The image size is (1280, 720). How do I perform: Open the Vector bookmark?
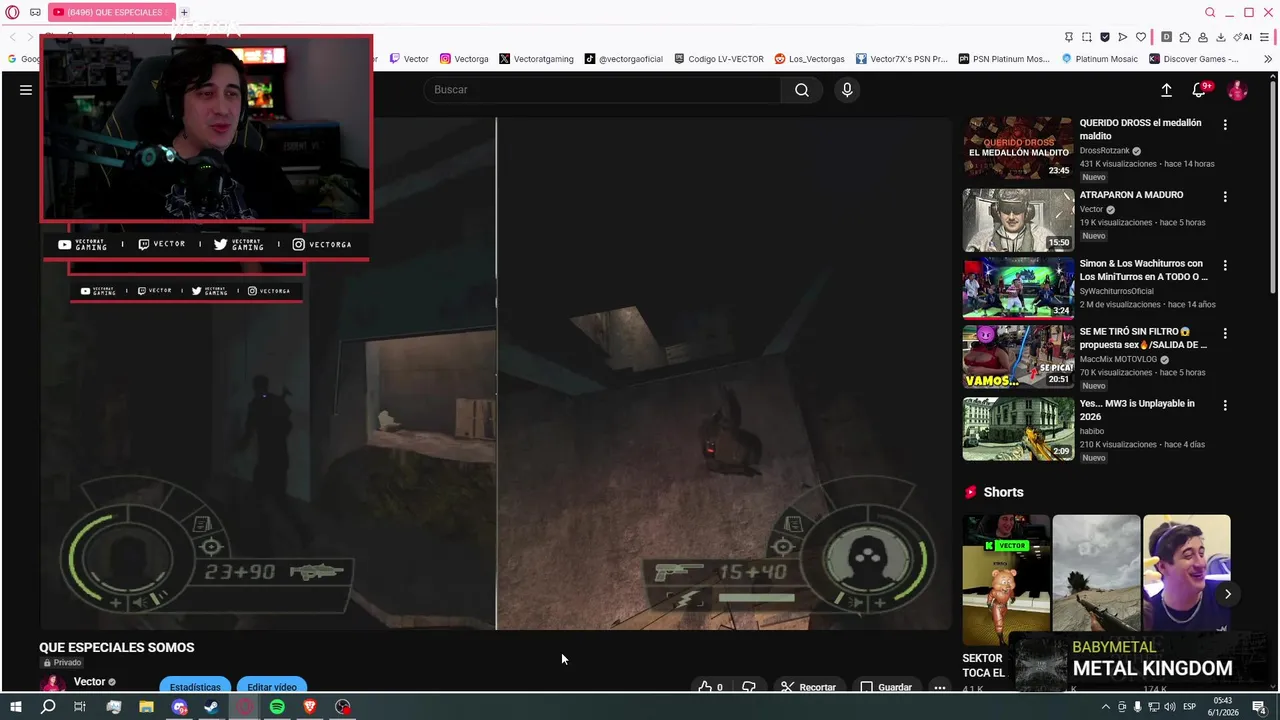409,59
